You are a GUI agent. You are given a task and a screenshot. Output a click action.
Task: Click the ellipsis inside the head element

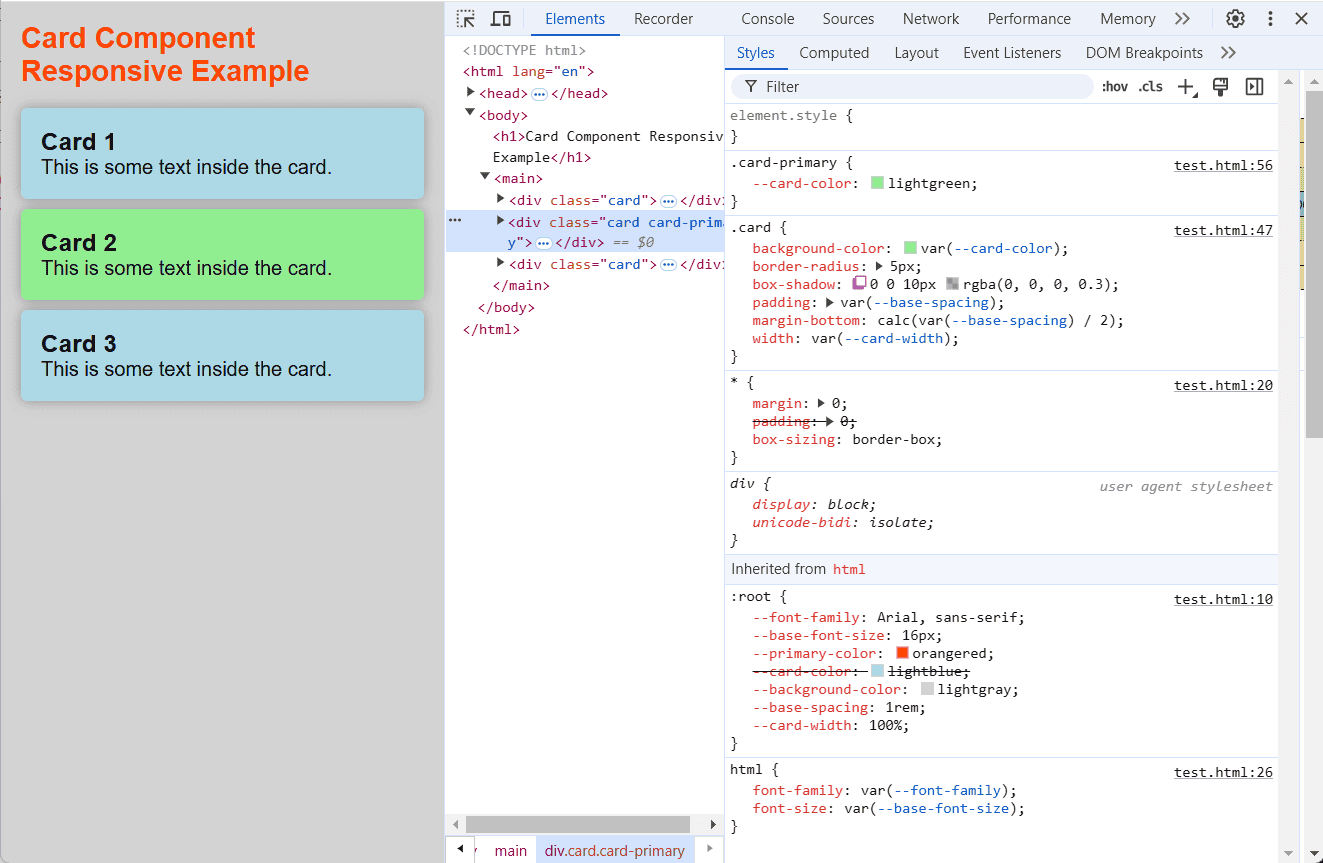tap(539, 94)
